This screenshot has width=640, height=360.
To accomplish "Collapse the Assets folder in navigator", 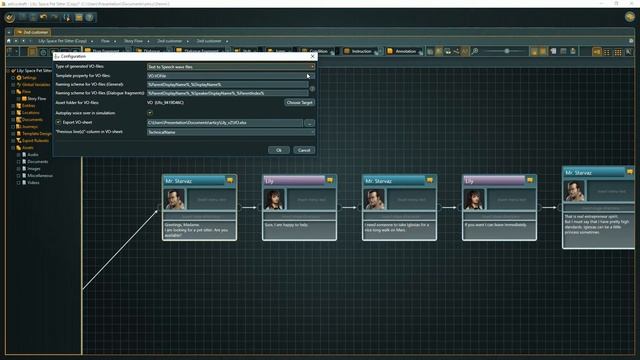I will click(13, 147).
